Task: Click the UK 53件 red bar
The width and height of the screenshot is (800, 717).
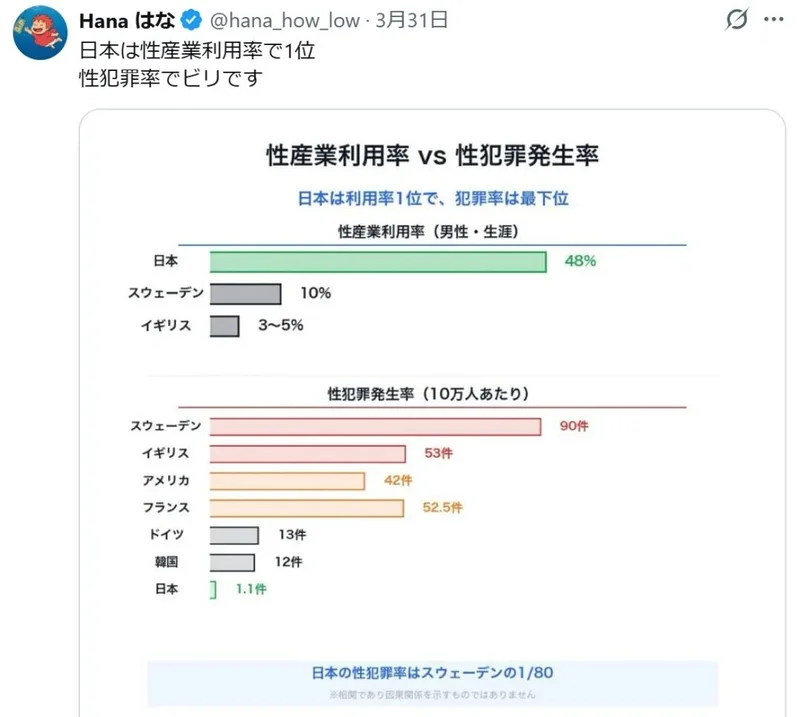Action: (x=308, y=454)
